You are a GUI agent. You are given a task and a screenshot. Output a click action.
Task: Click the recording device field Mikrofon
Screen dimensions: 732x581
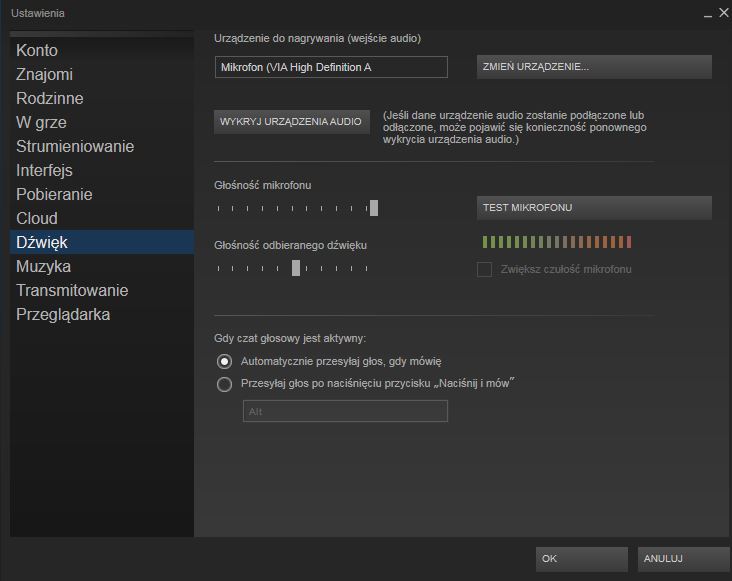[331, 67]
